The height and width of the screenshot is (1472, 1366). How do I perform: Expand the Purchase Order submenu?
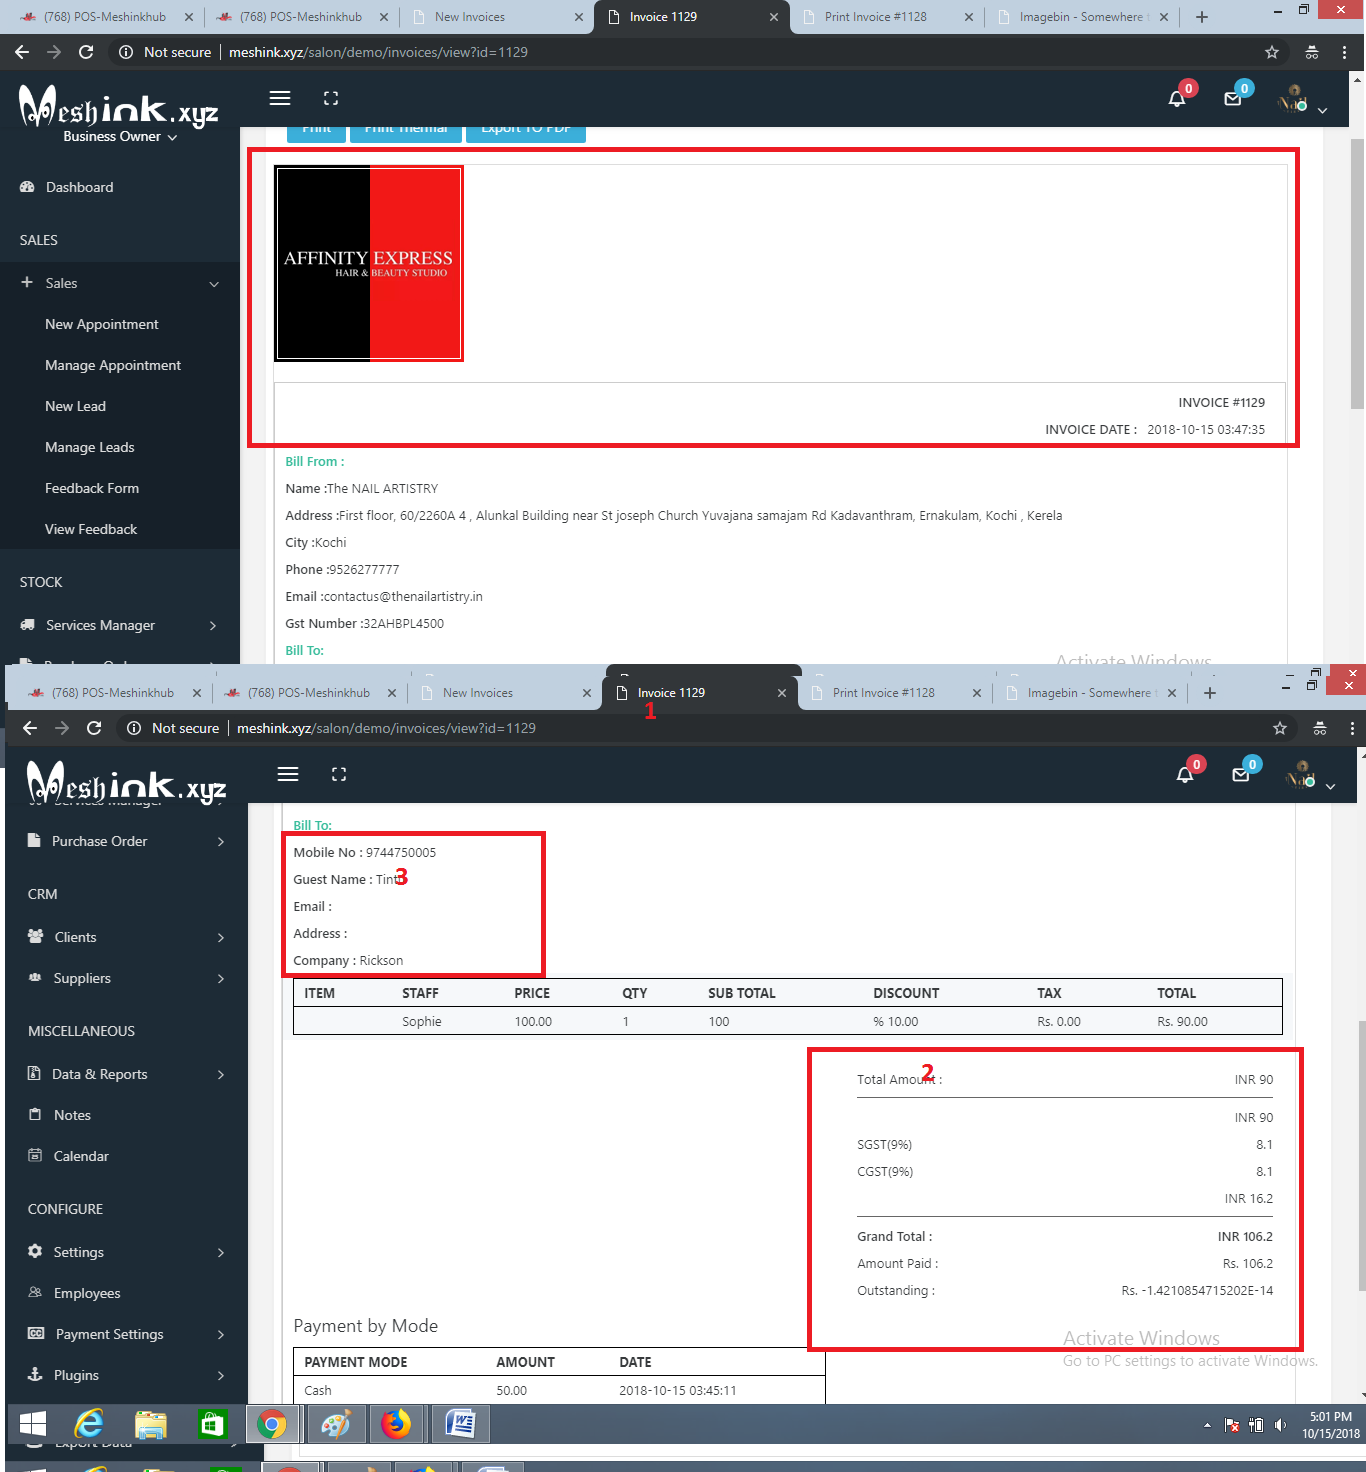coord(221,842)
